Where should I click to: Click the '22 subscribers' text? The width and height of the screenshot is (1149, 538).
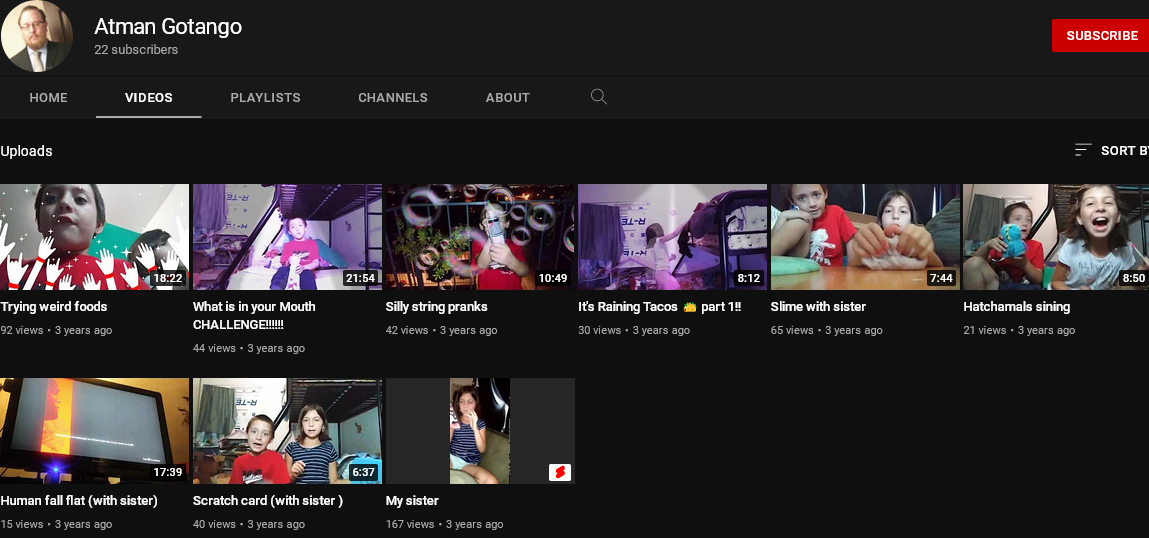pyautogui.click(x=136, y=50)
